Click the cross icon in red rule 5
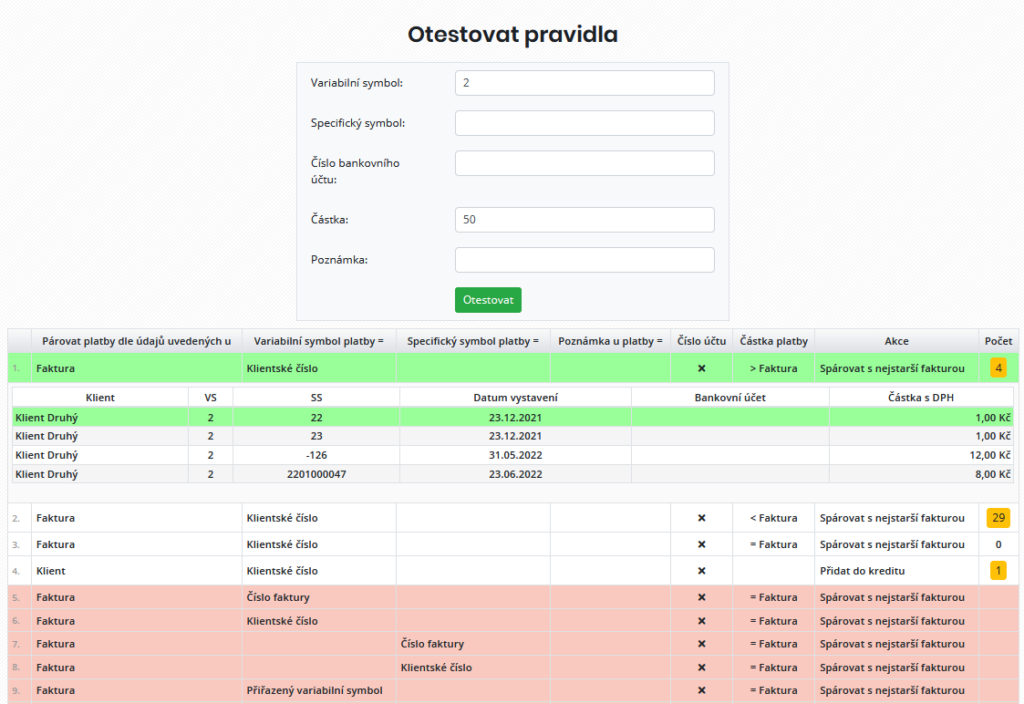 703,597
